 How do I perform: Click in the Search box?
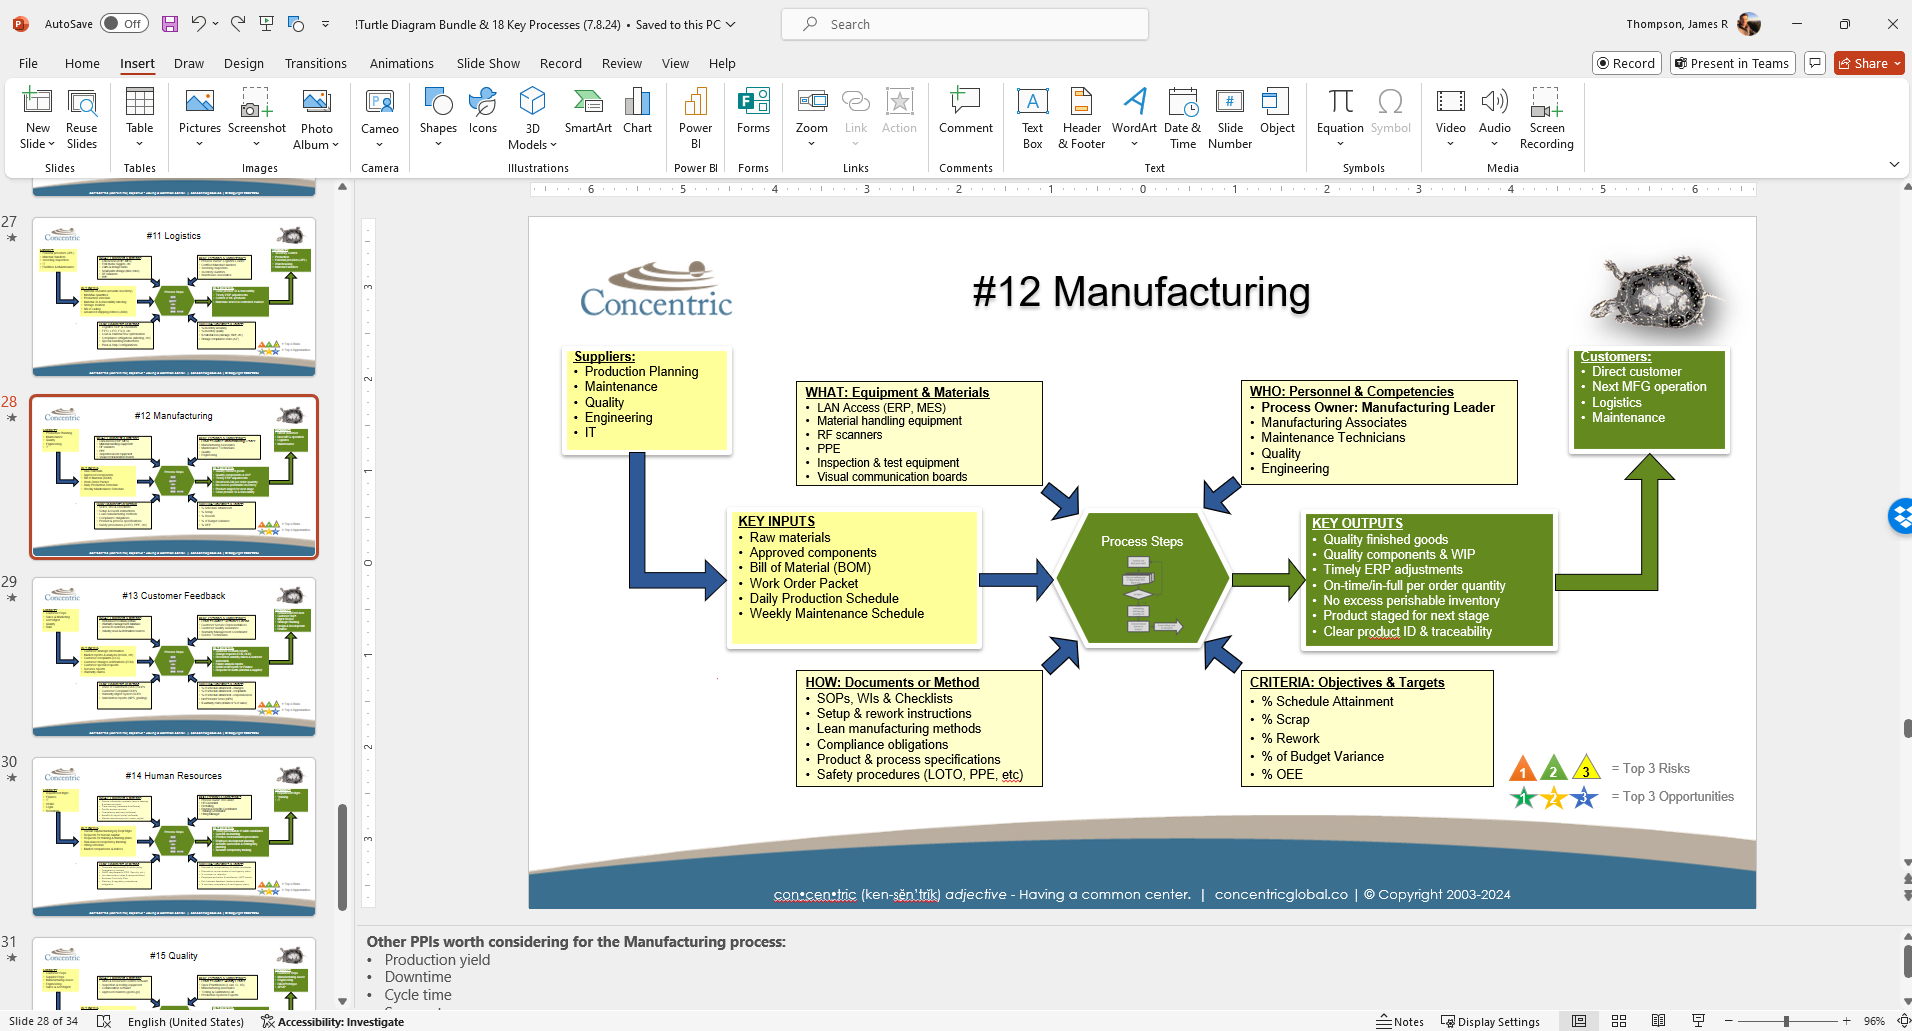[965, 24]
